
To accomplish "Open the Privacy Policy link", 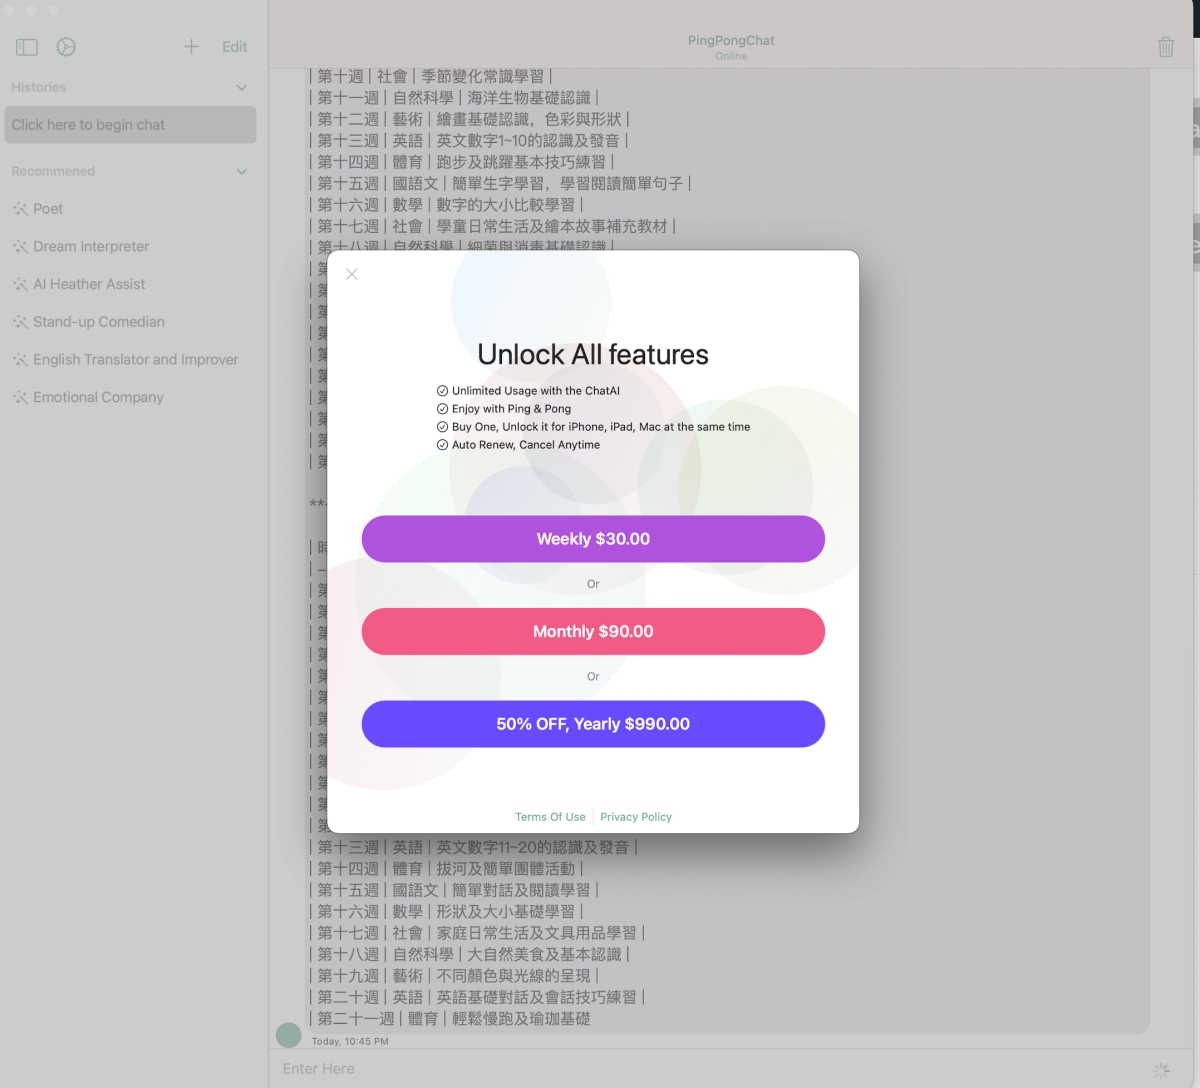I will [636, 817].
